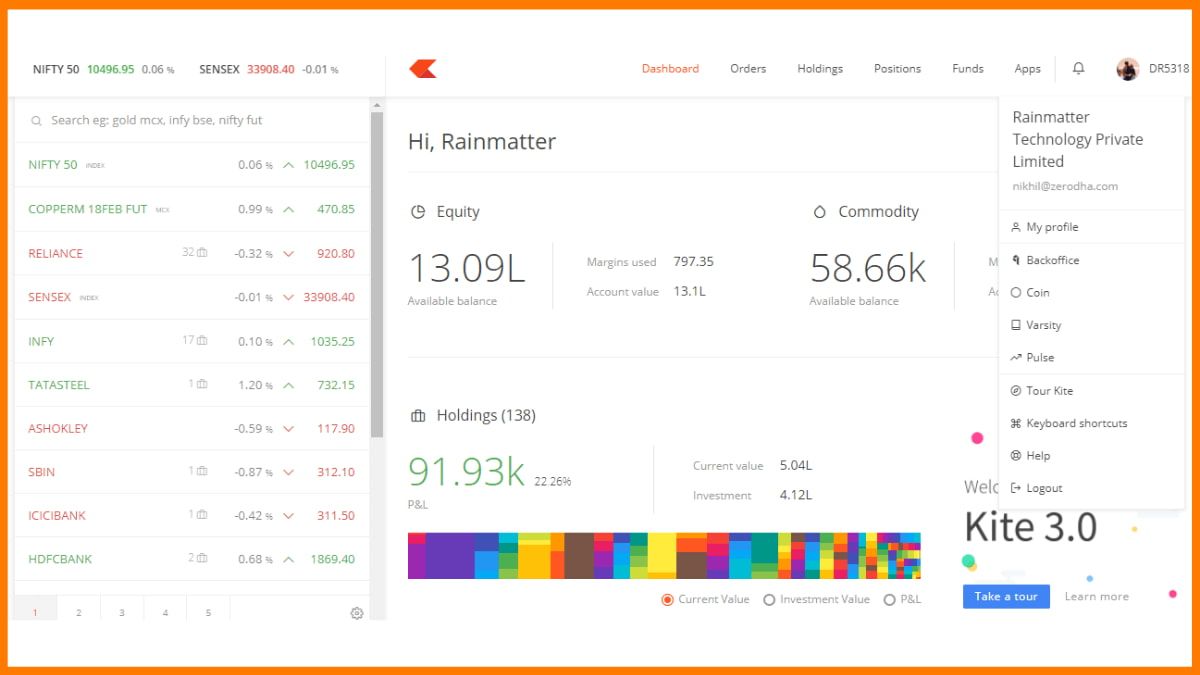Follow the Learn more link

pyautogui.click(x=1096, y=596)
